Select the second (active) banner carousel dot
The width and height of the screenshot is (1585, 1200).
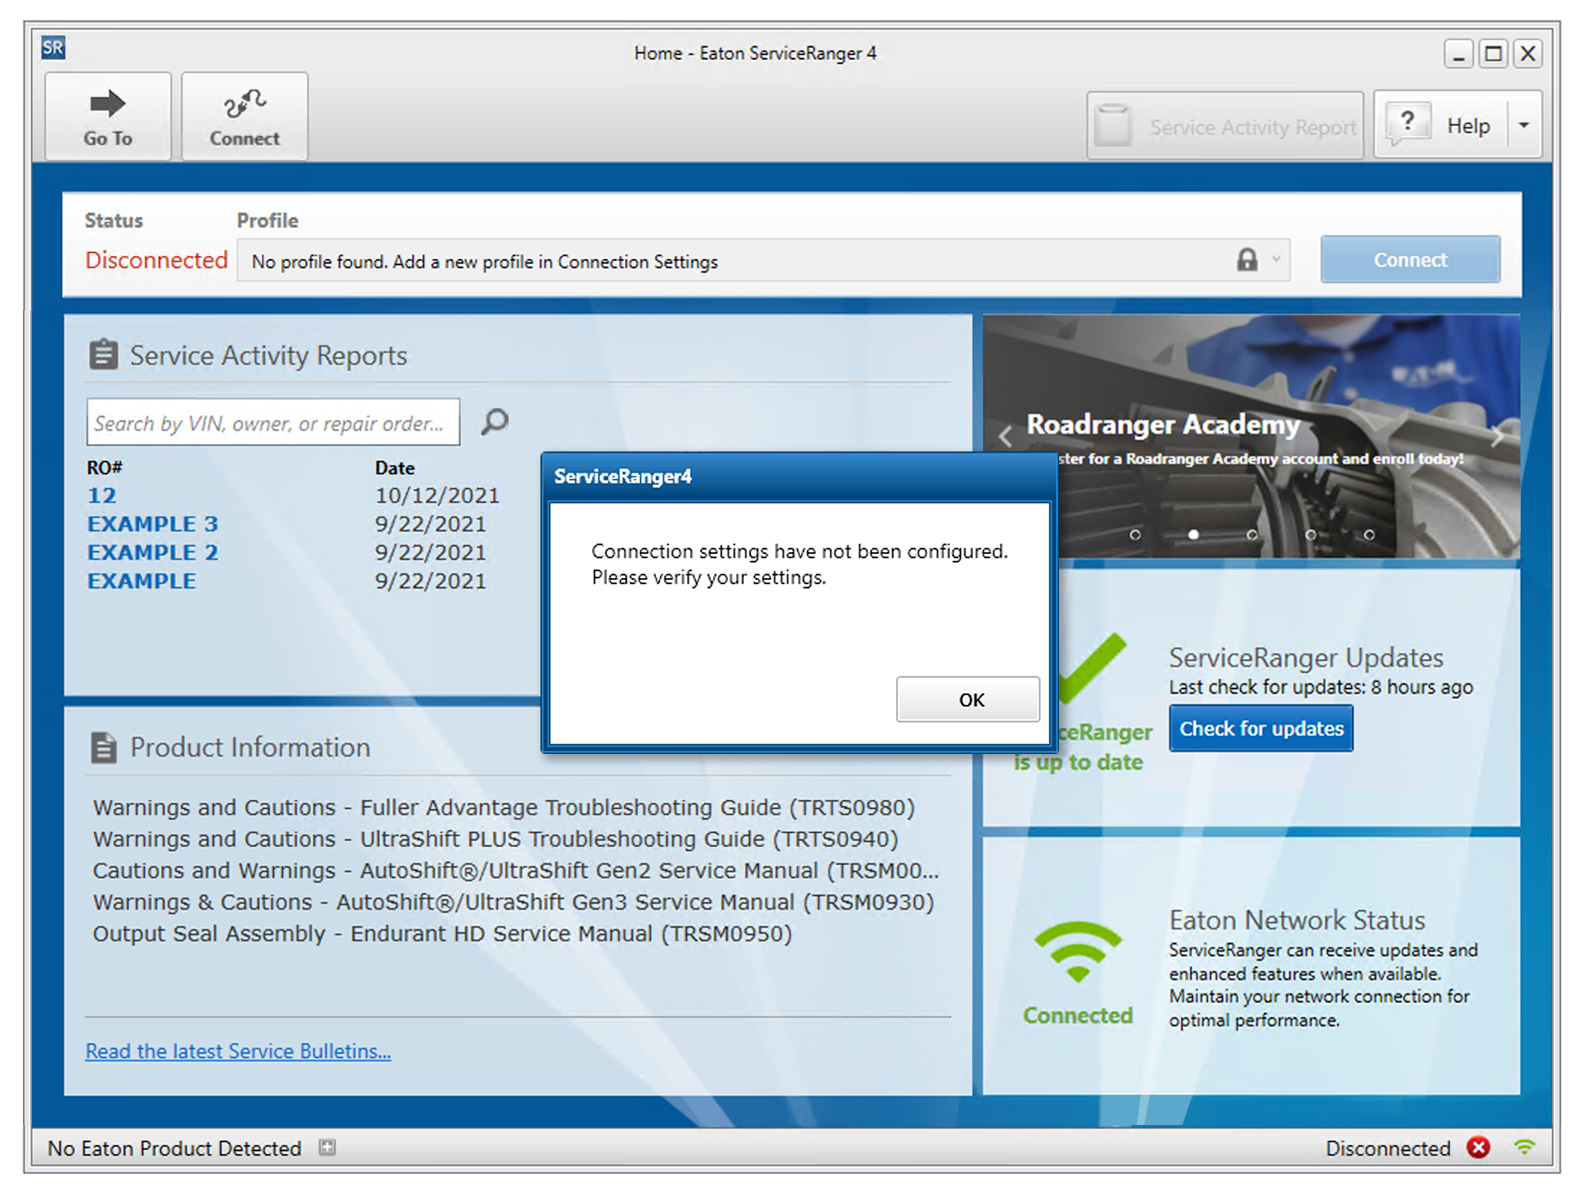point(1193,535)
